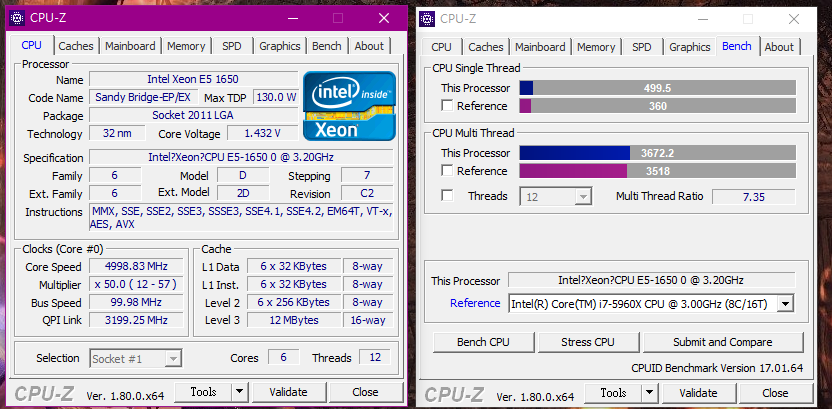Viewport: 832px width, 409px height.
Task: Open Mainboard tab in right window
Action: [x=540, y=47]
